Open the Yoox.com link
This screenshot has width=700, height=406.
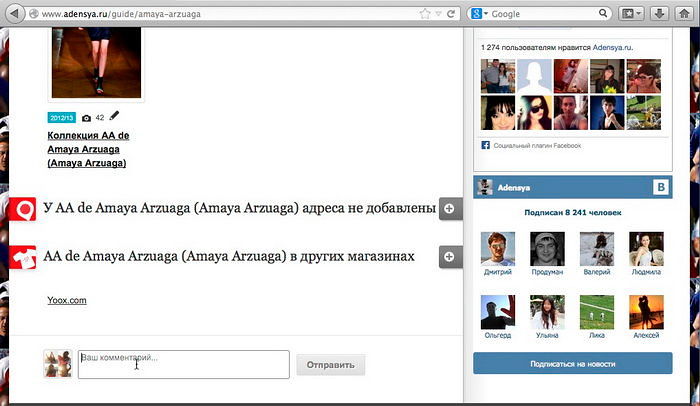tap(67, 300)
